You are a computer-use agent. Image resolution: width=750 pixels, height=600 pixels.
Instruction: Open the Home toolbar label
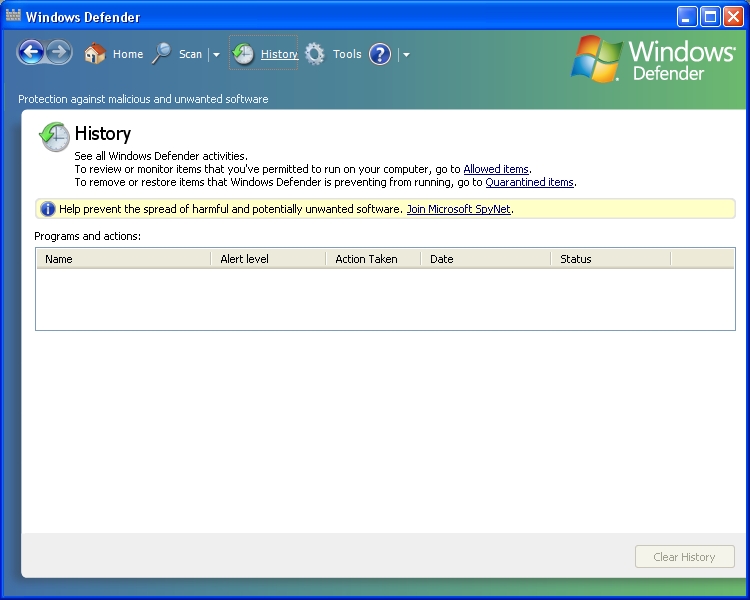128,54
